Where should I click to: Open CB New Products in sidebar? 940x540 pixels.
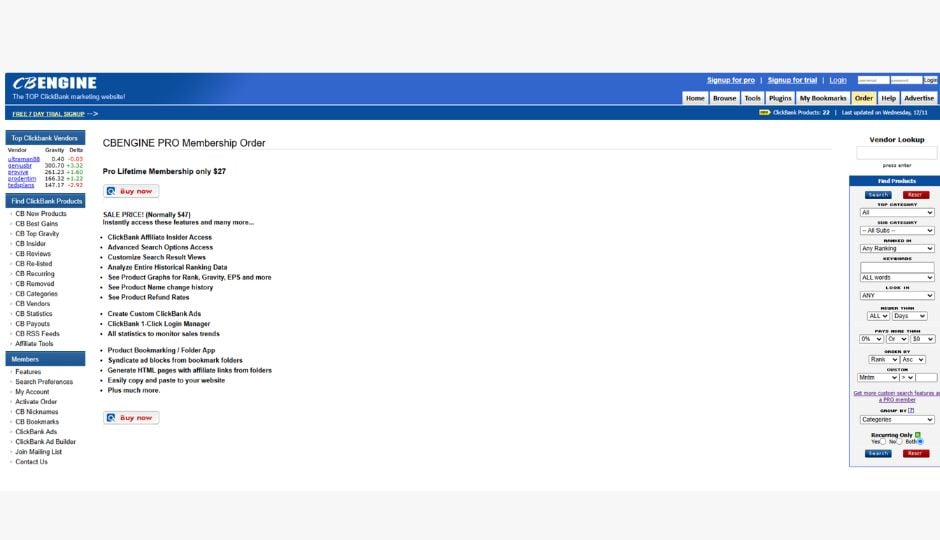[x=41, y=214]
